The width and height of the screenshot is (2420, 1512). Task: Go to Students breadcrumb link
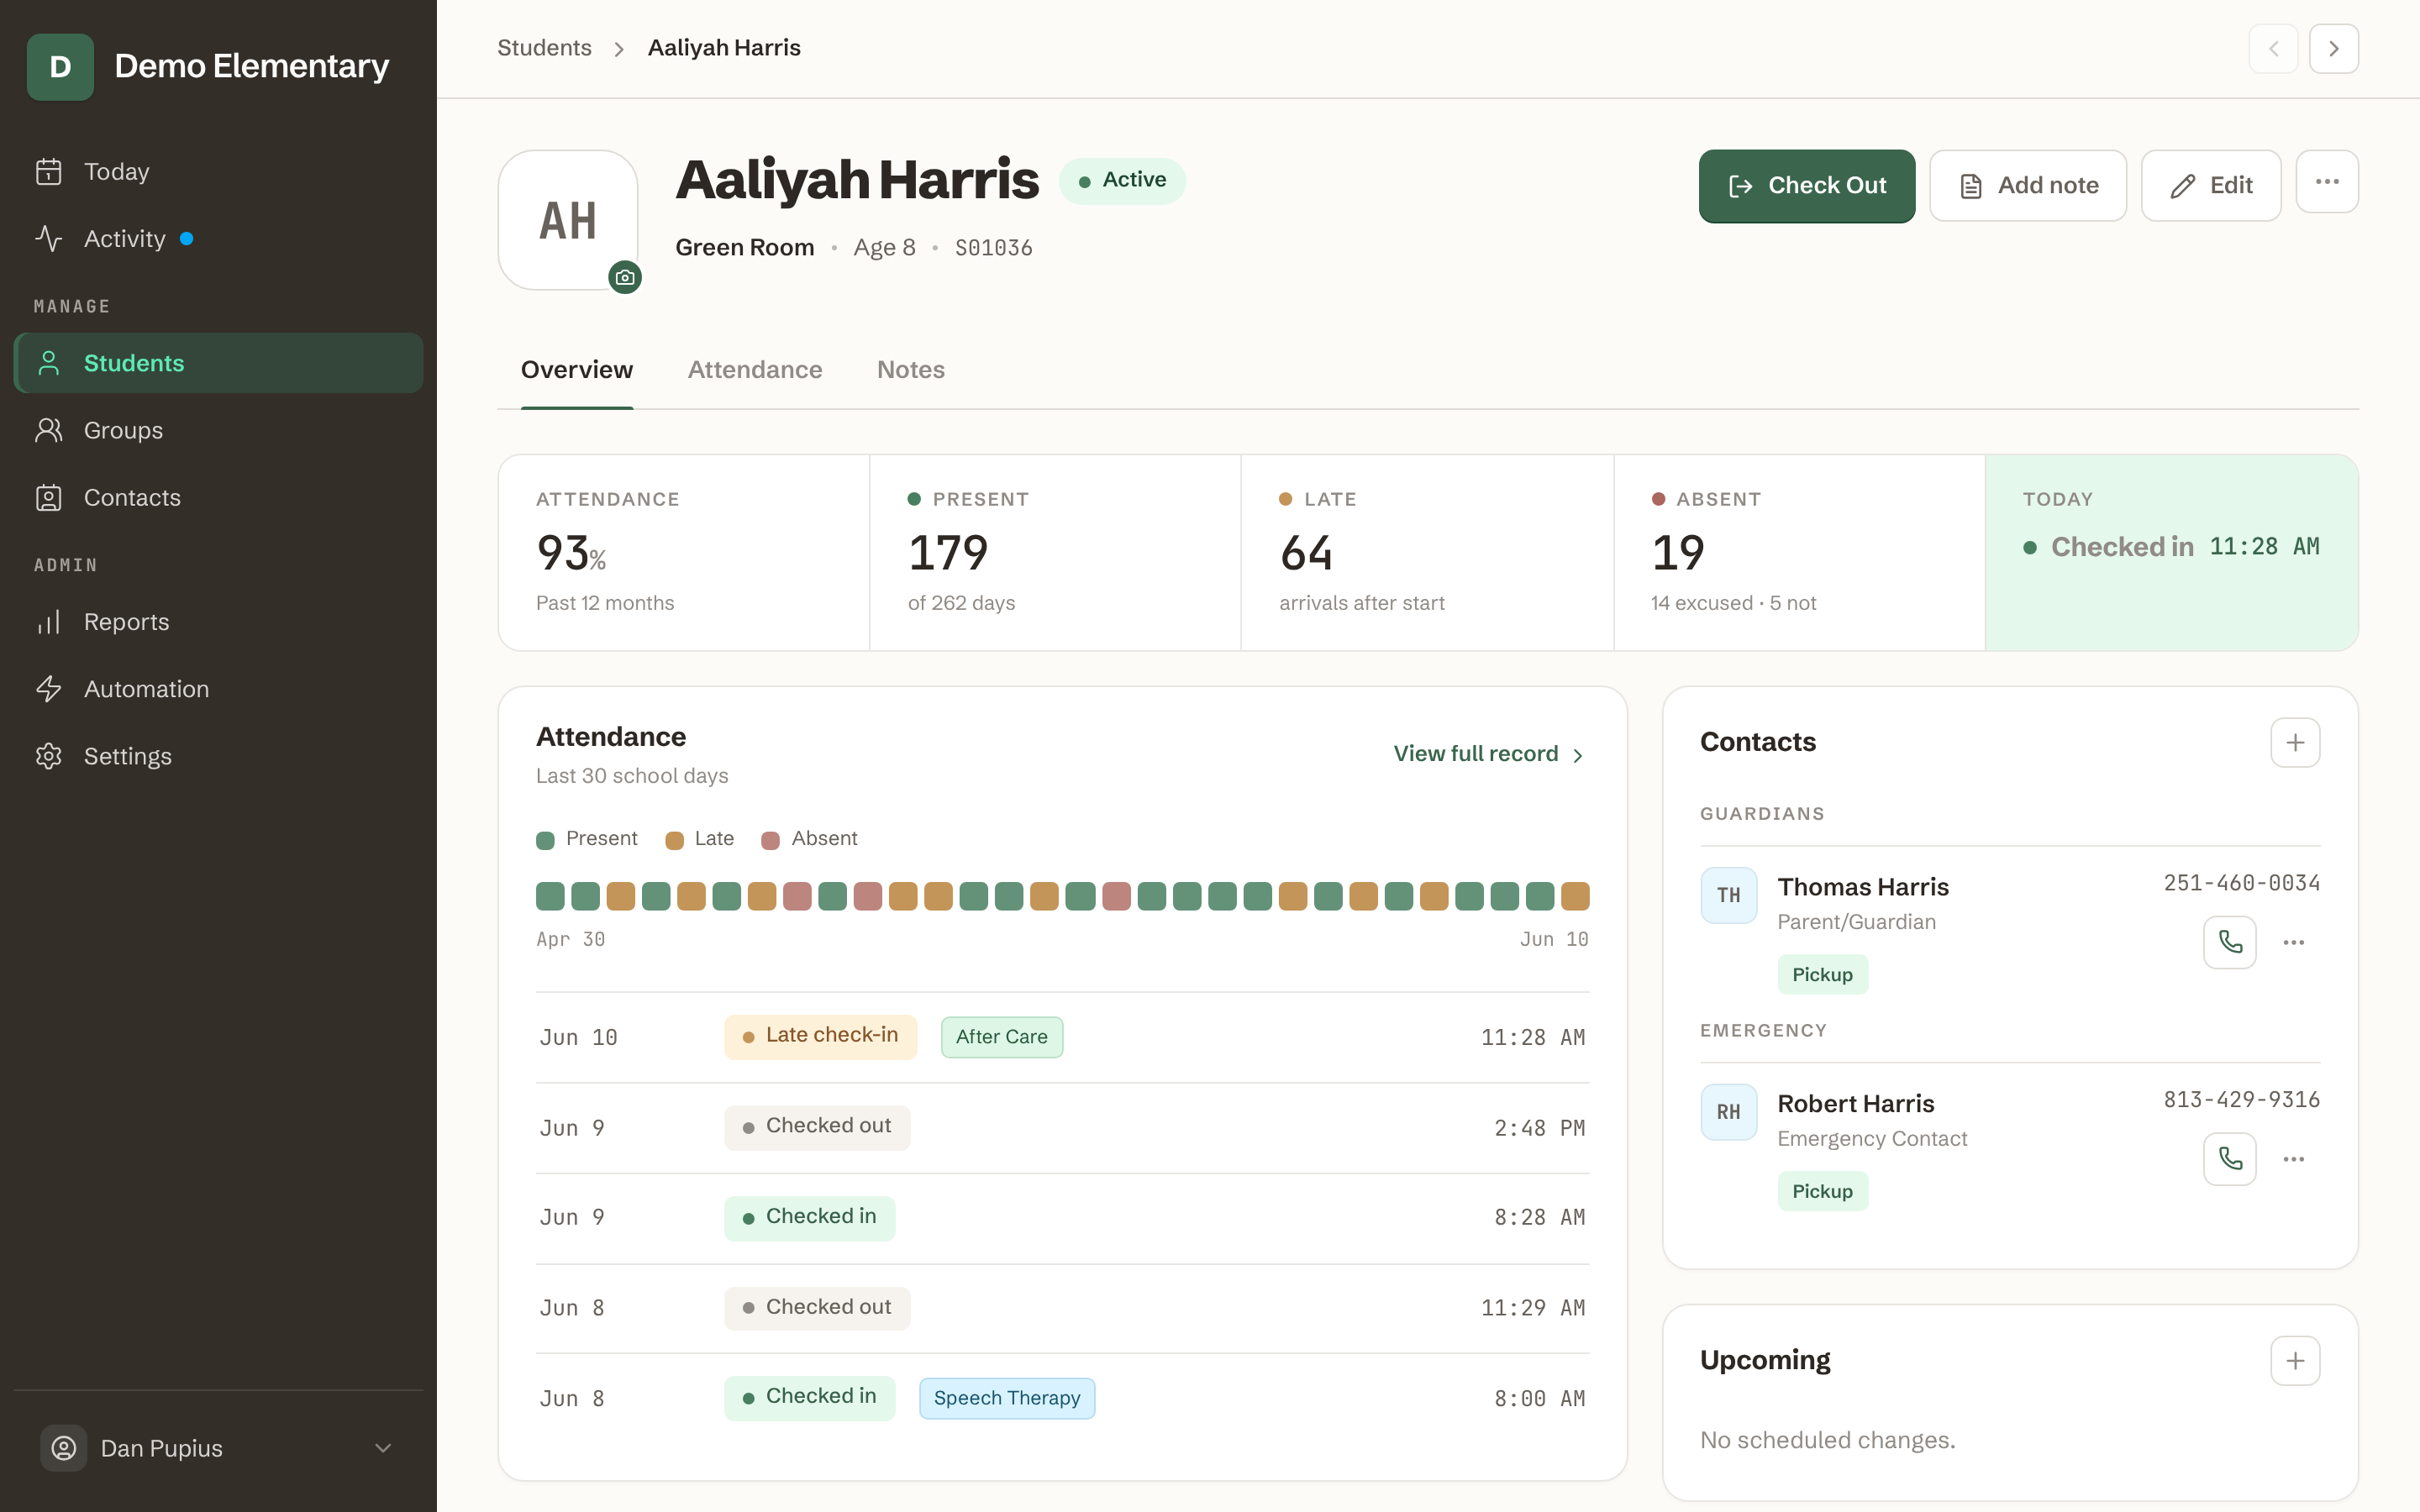coord(544,48)
